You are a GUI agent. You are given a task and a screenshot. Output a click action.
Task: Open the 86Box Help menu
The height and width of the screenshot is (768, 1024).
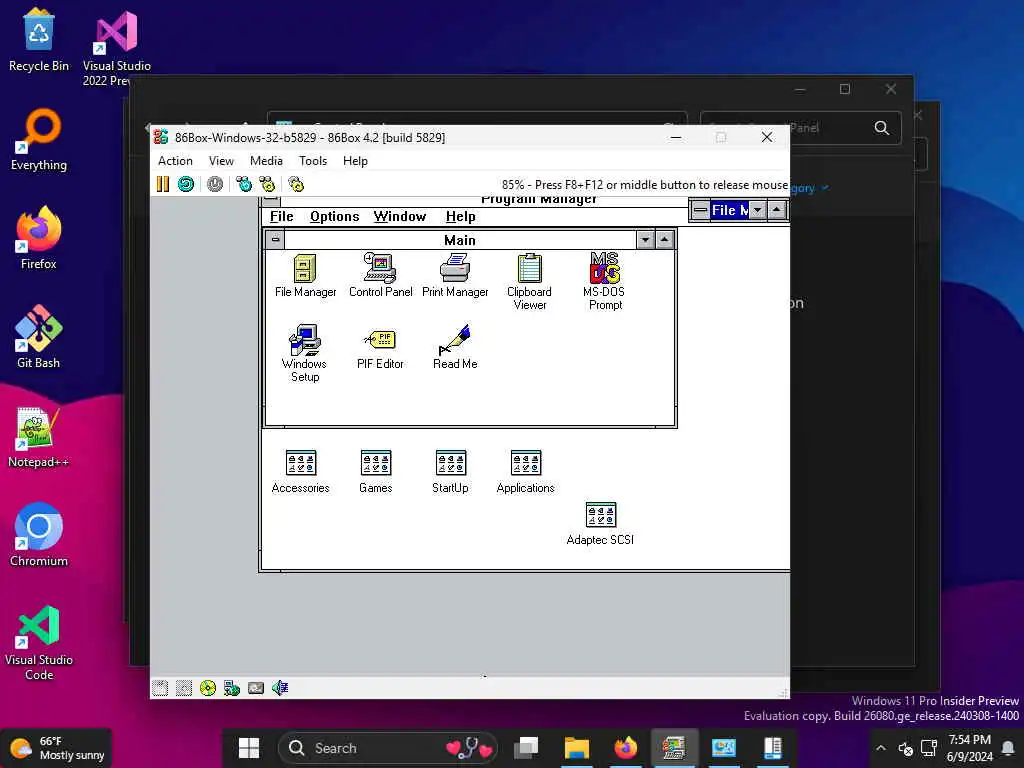coord(355,161)
